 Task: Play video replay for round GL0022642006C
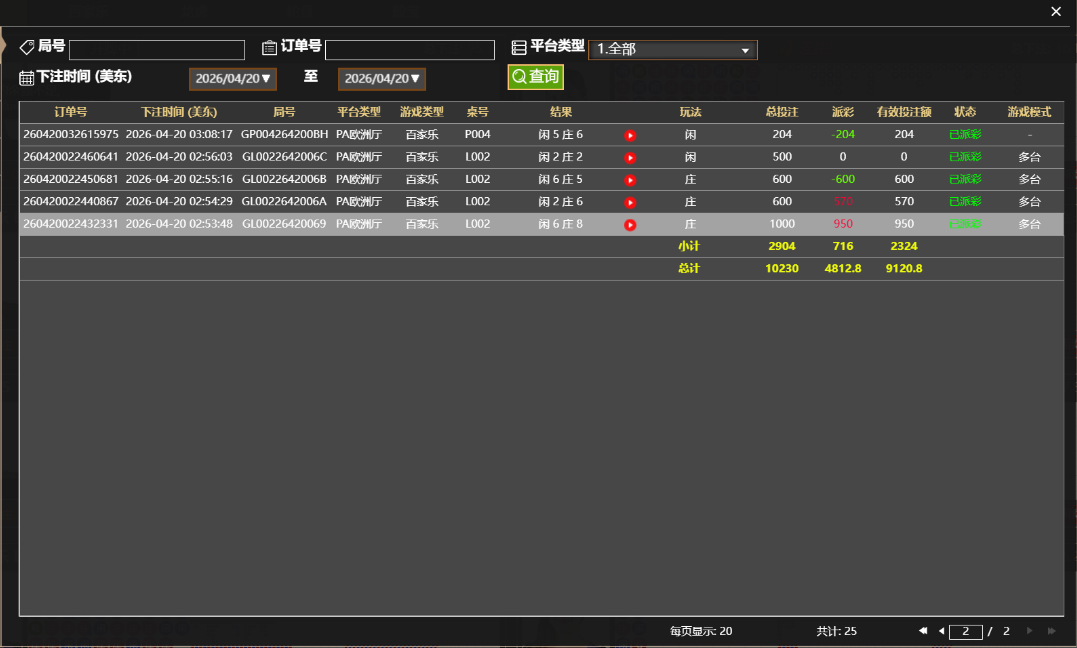[x=630, y=158]
